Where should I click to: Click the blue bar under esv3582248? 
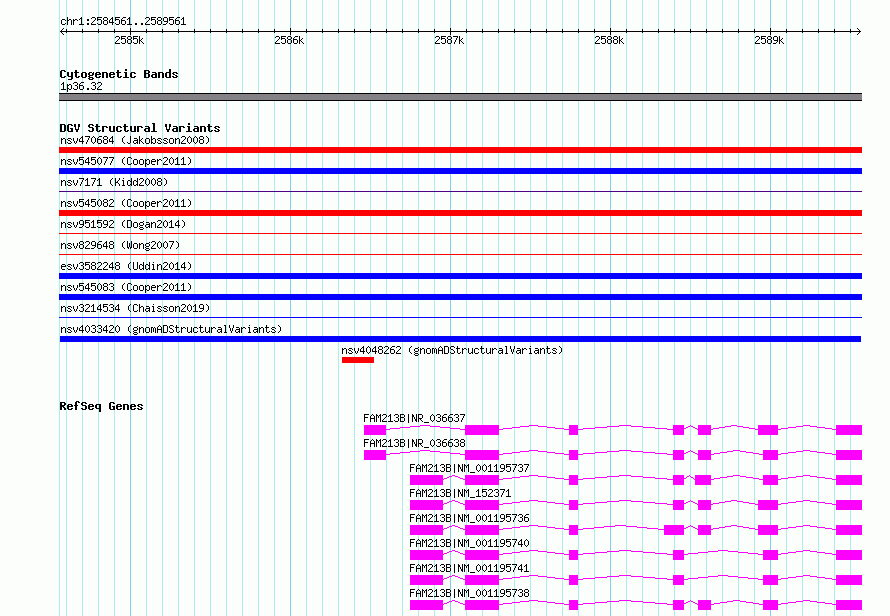point(460,276)
